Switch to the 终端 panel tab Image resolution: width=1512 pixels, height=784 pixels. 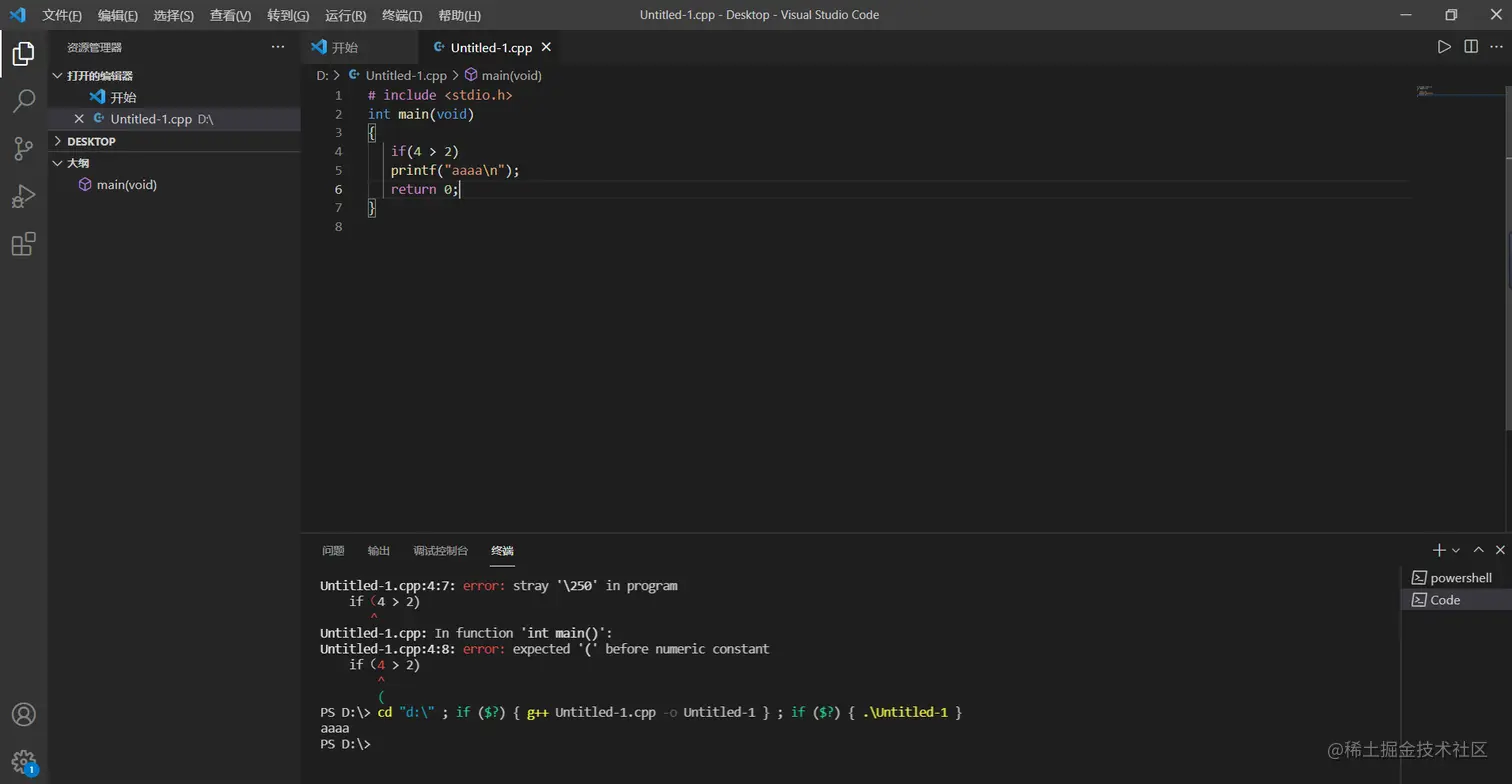pos(502,551)
